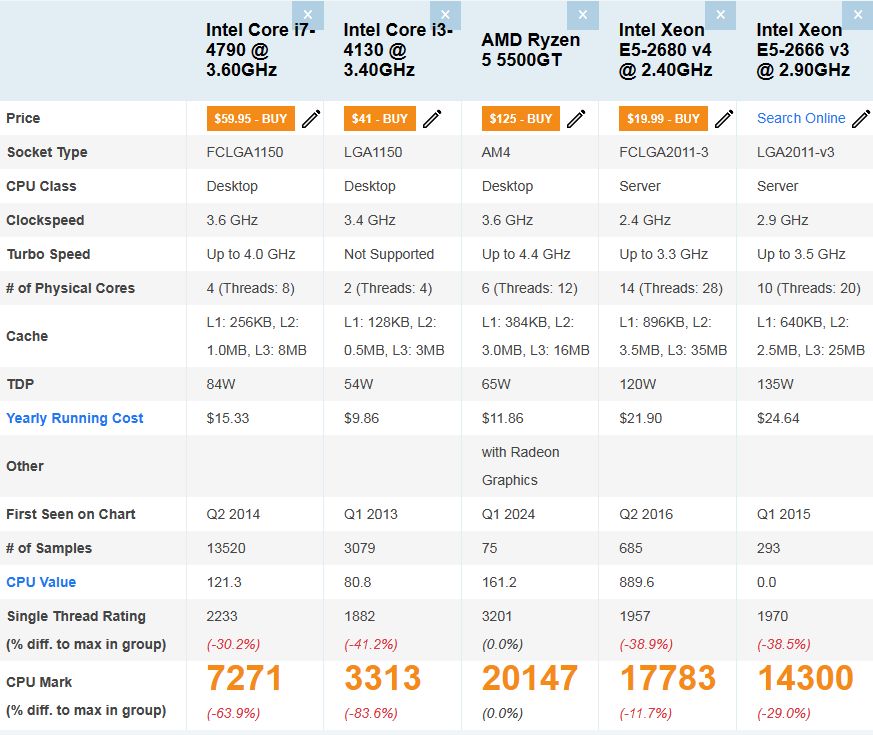Click socket value FCLGA2011-3
Screen dimensions: 873x735
point(664,152)
